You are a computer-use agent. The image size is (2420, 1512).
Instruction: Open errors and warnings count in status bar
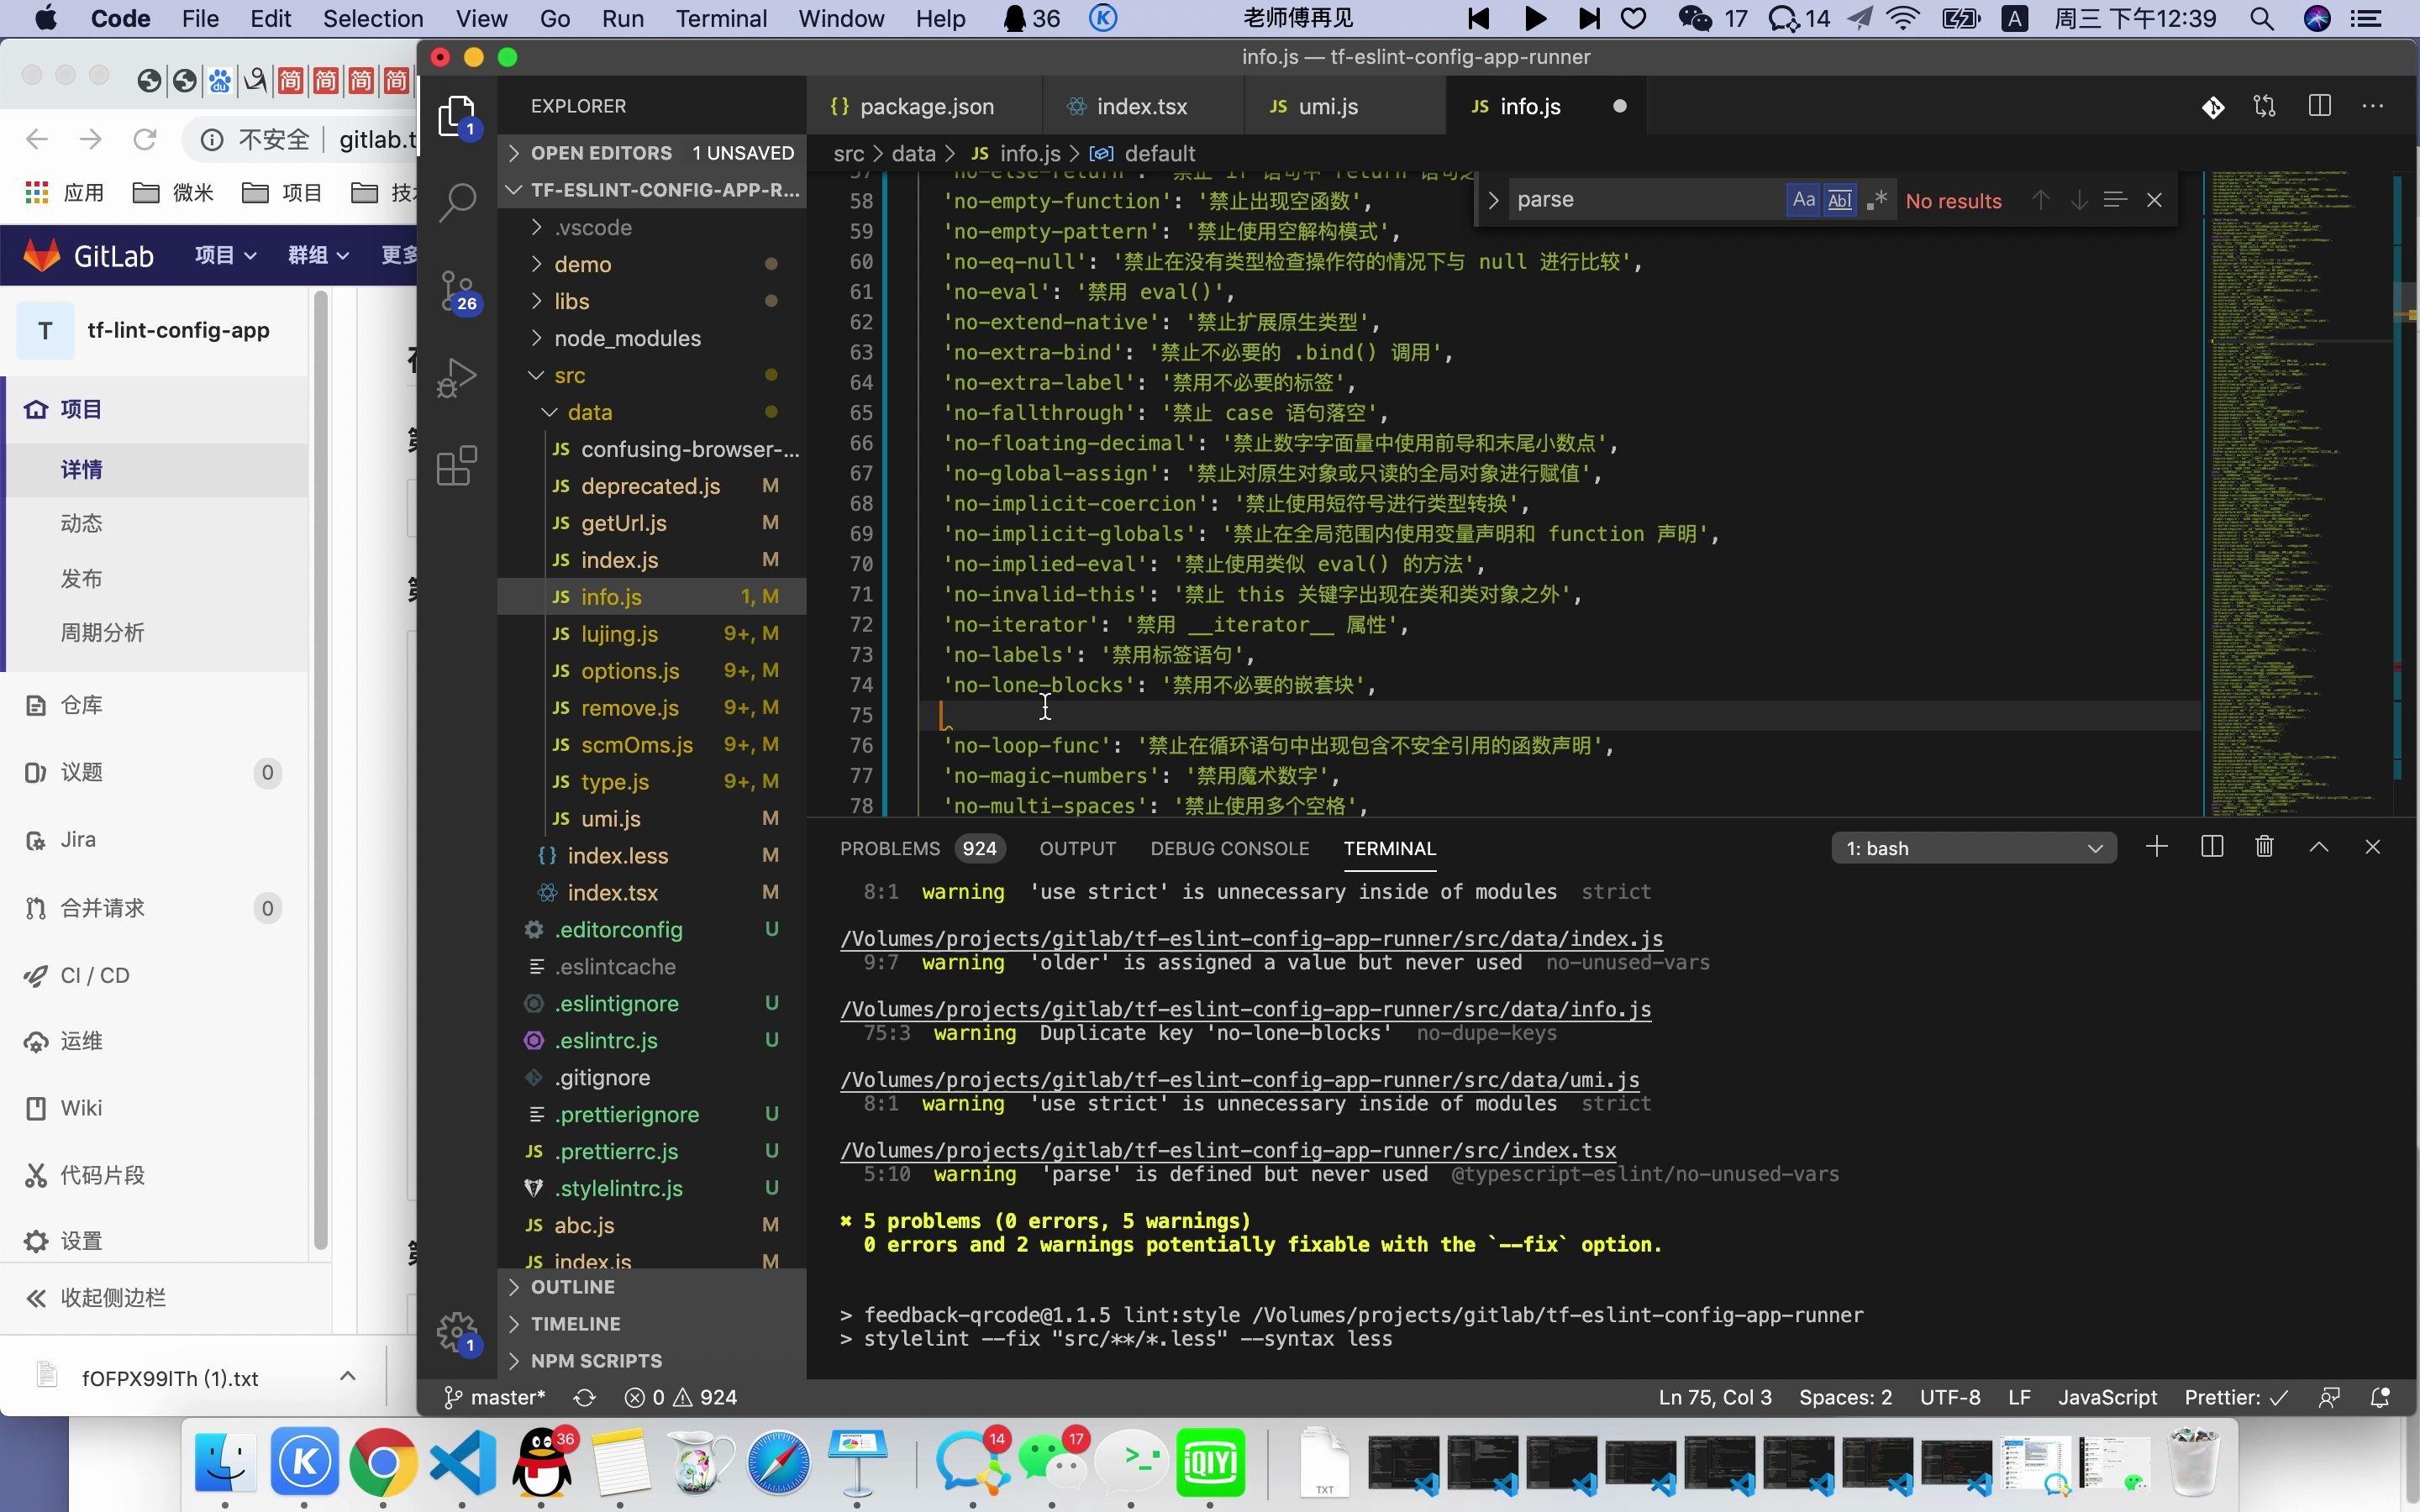(681, 1397)
